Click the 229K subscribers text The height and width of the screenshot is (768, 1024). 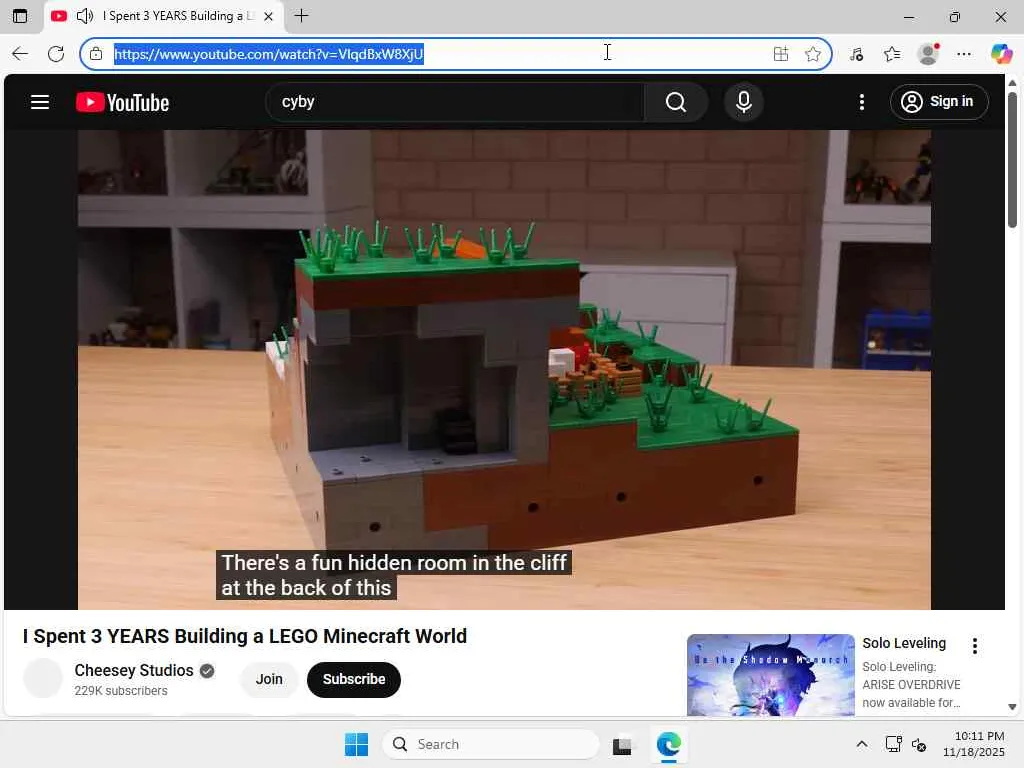121,691
